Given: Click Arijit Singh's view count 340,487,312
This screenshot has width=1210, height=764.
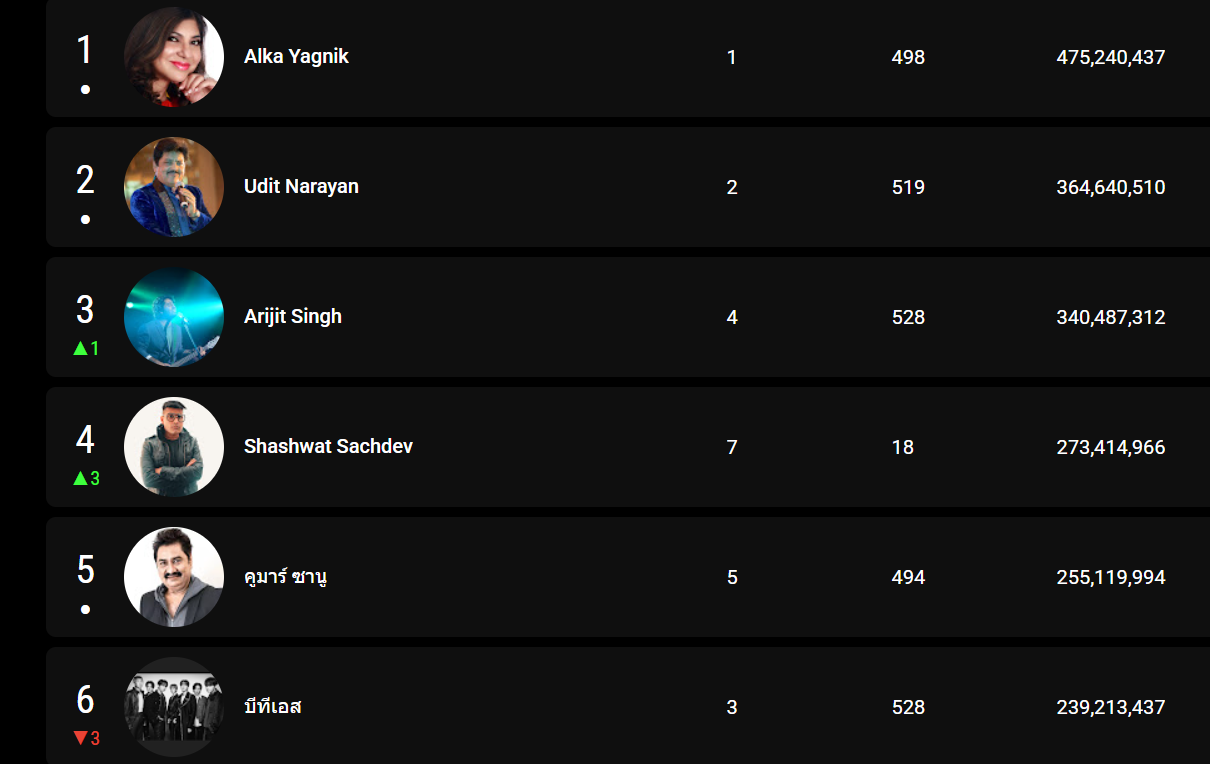Looking at the screenshot, I should click(1110, 318).
